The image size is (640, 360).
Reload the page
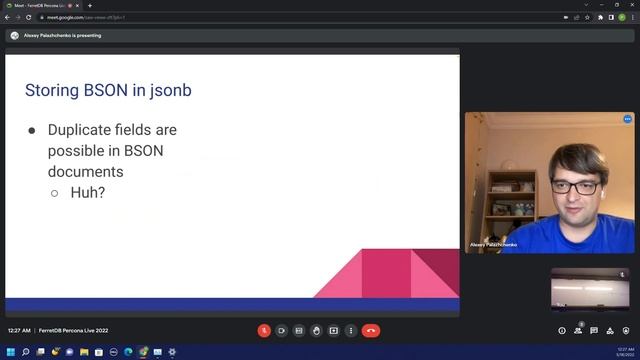click(29, 18)
